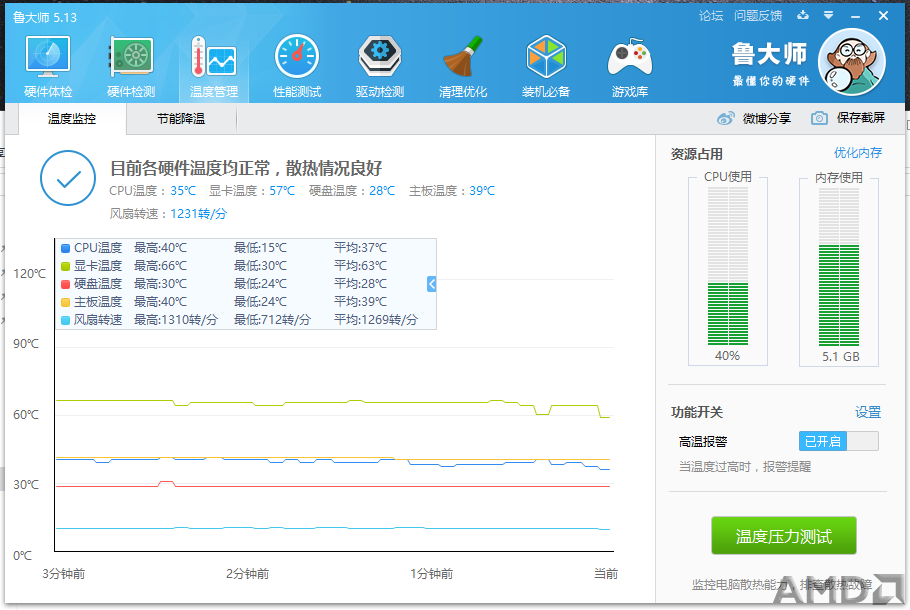Click 风扇转速 1231转/分 value
This screenshot has width=910, height=610.
(x=198, y=214)
